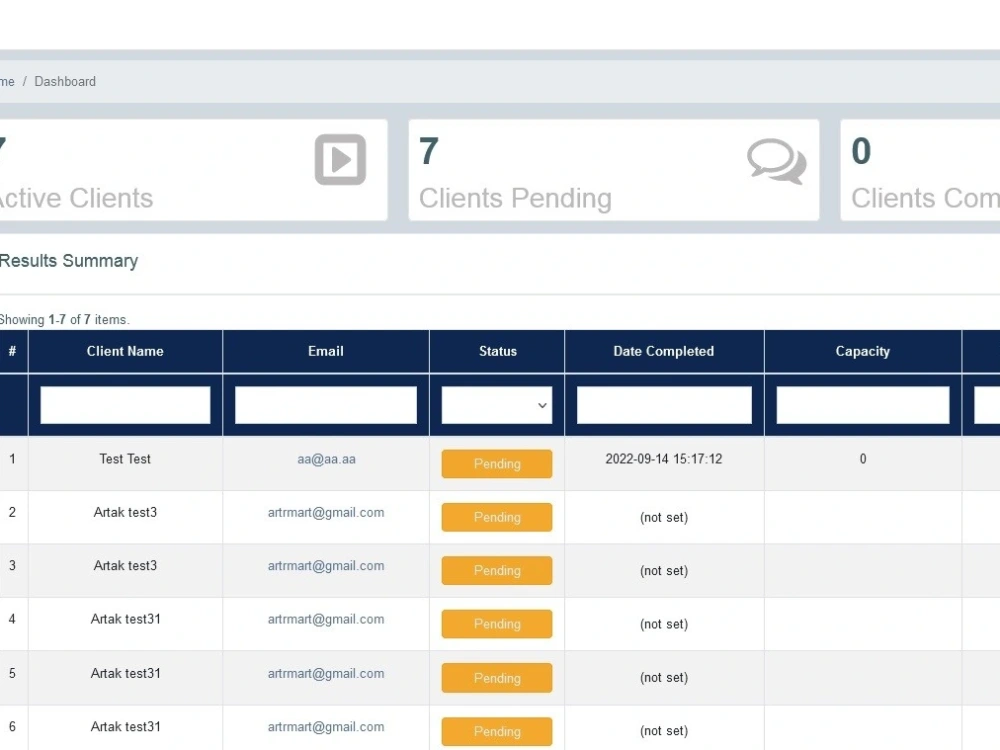Image resolution: width=1000 pixels, height=750 pixels.
Task: Sort the table by Email column
Action: [x=325, y=351]
